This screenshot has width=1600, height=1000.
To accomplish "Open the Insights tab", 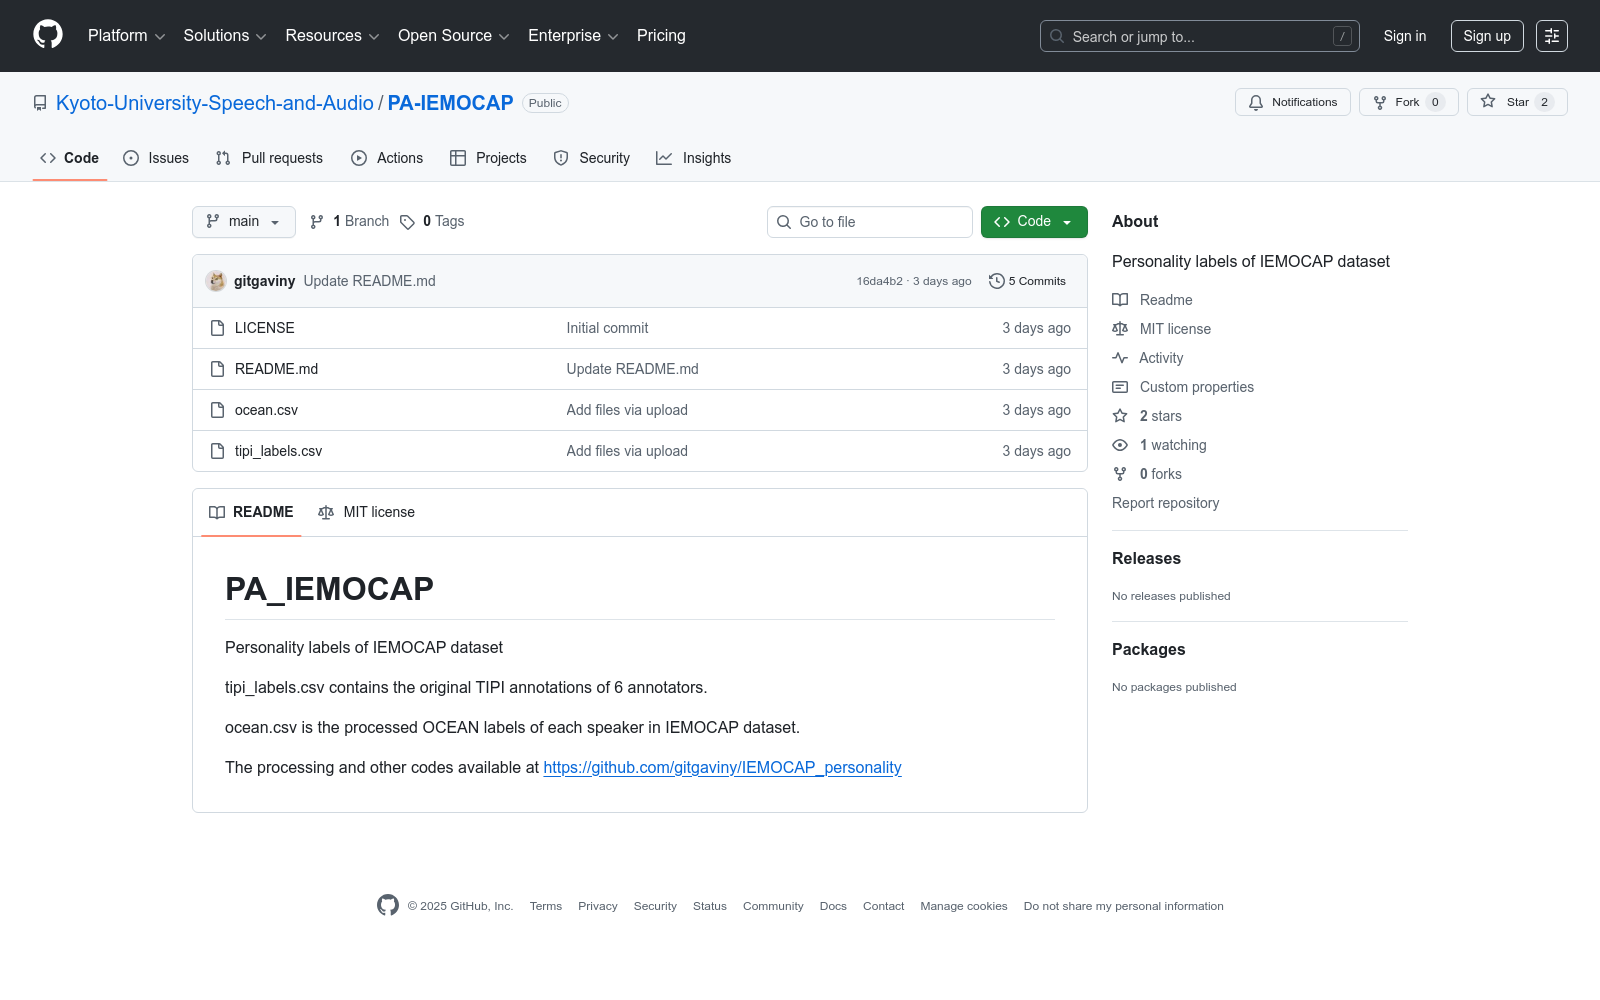I will click(x=693, y=158).
